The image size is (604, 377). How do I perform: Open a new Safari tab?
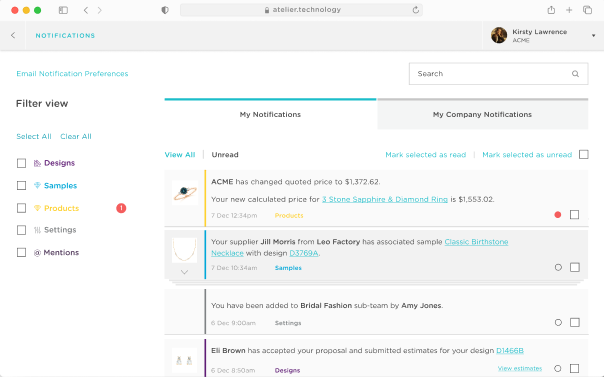[569, 10]
